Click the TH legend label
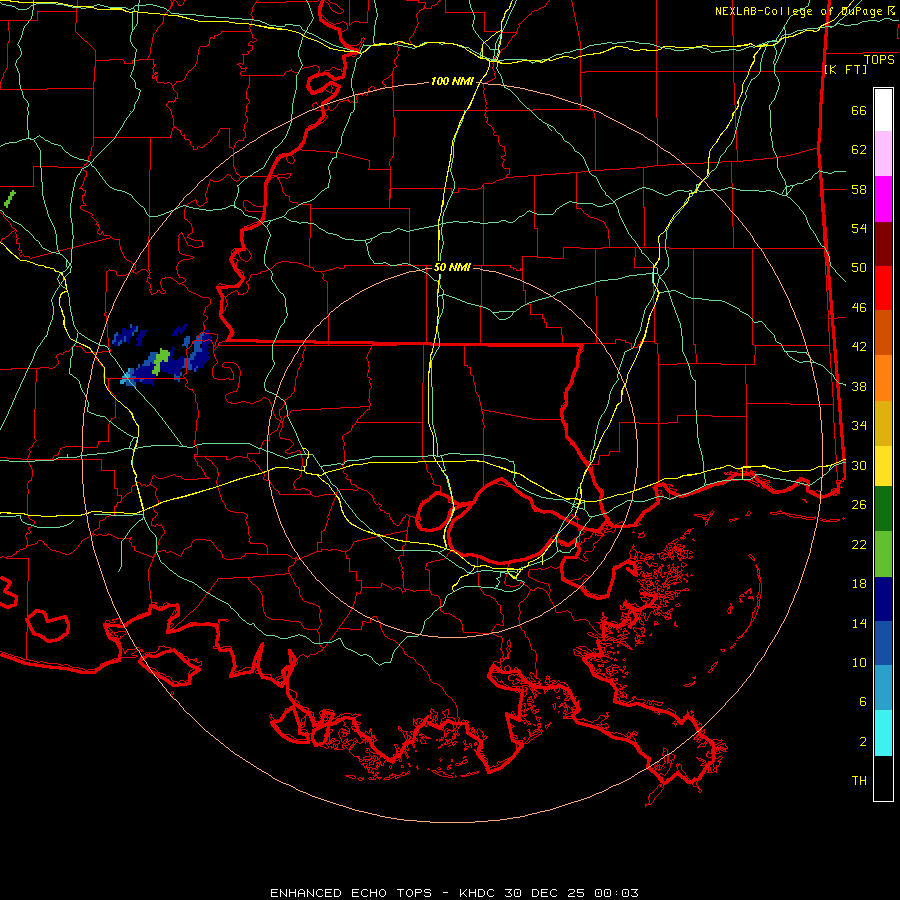 (859, 781)
